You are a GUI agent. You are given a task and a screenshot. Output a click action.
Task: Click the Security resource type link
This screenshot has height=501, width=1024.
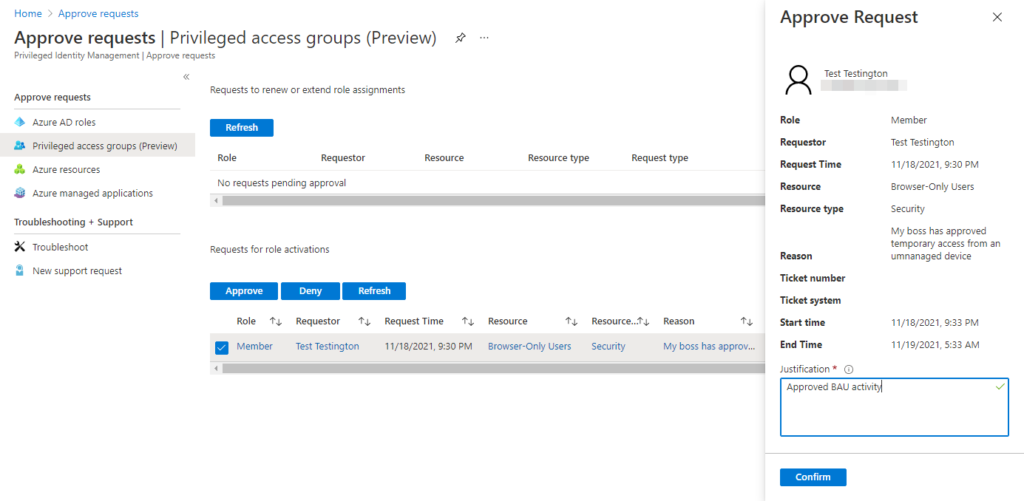pyautogui.click(x=608, y=346)
